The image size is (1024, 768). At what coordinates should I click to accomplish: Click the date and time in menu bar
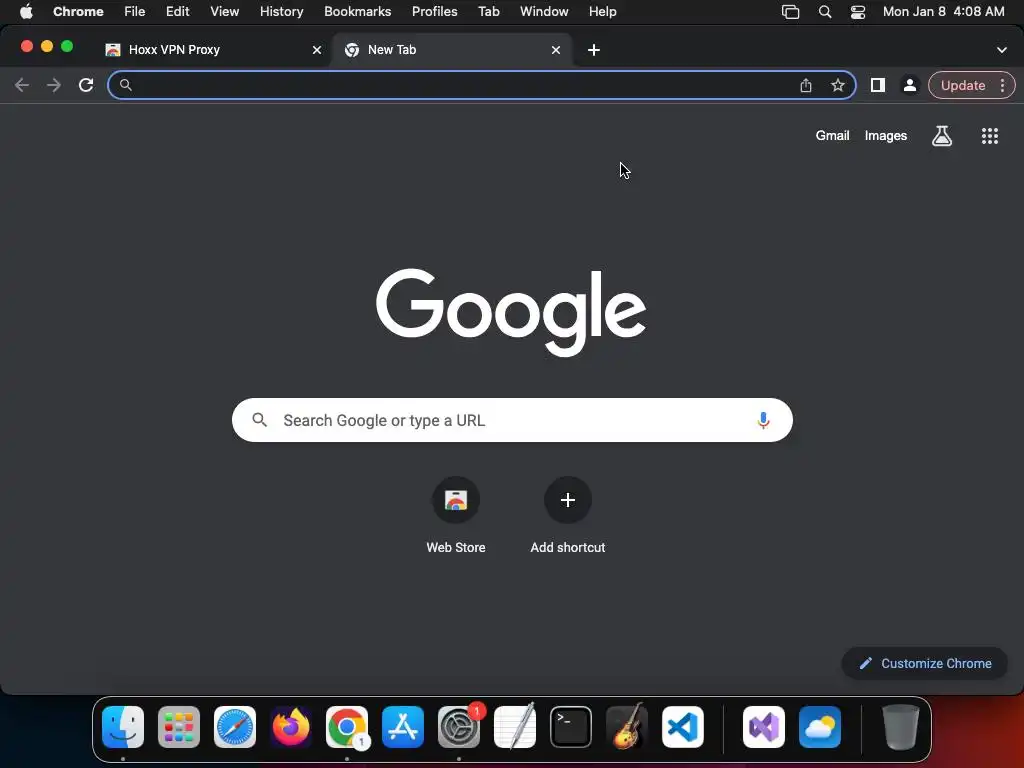943,12
